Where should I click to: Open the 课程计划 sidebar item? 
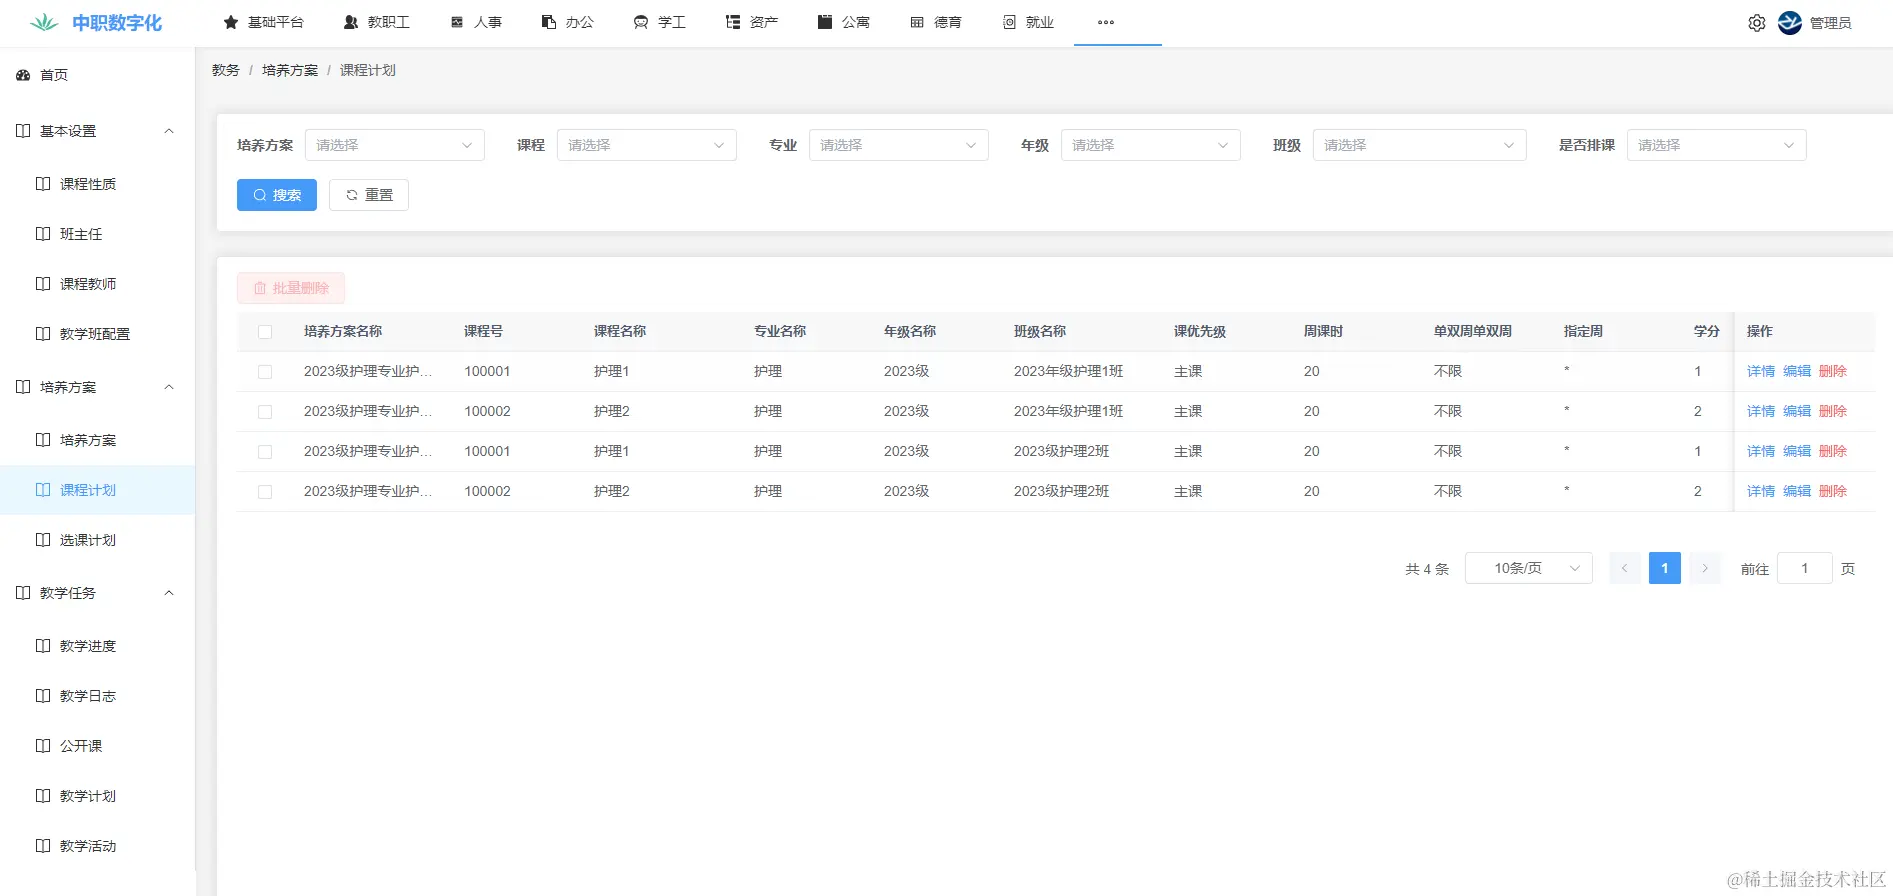pyautogui.click(x=97, y=490)
